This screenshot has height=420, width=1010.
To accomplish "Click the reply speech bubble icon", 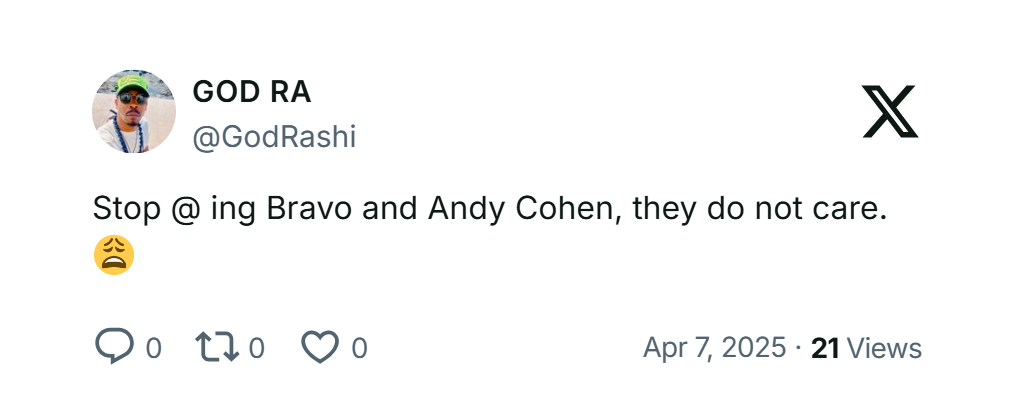I will pyautogui.click(x=114, y=346).
